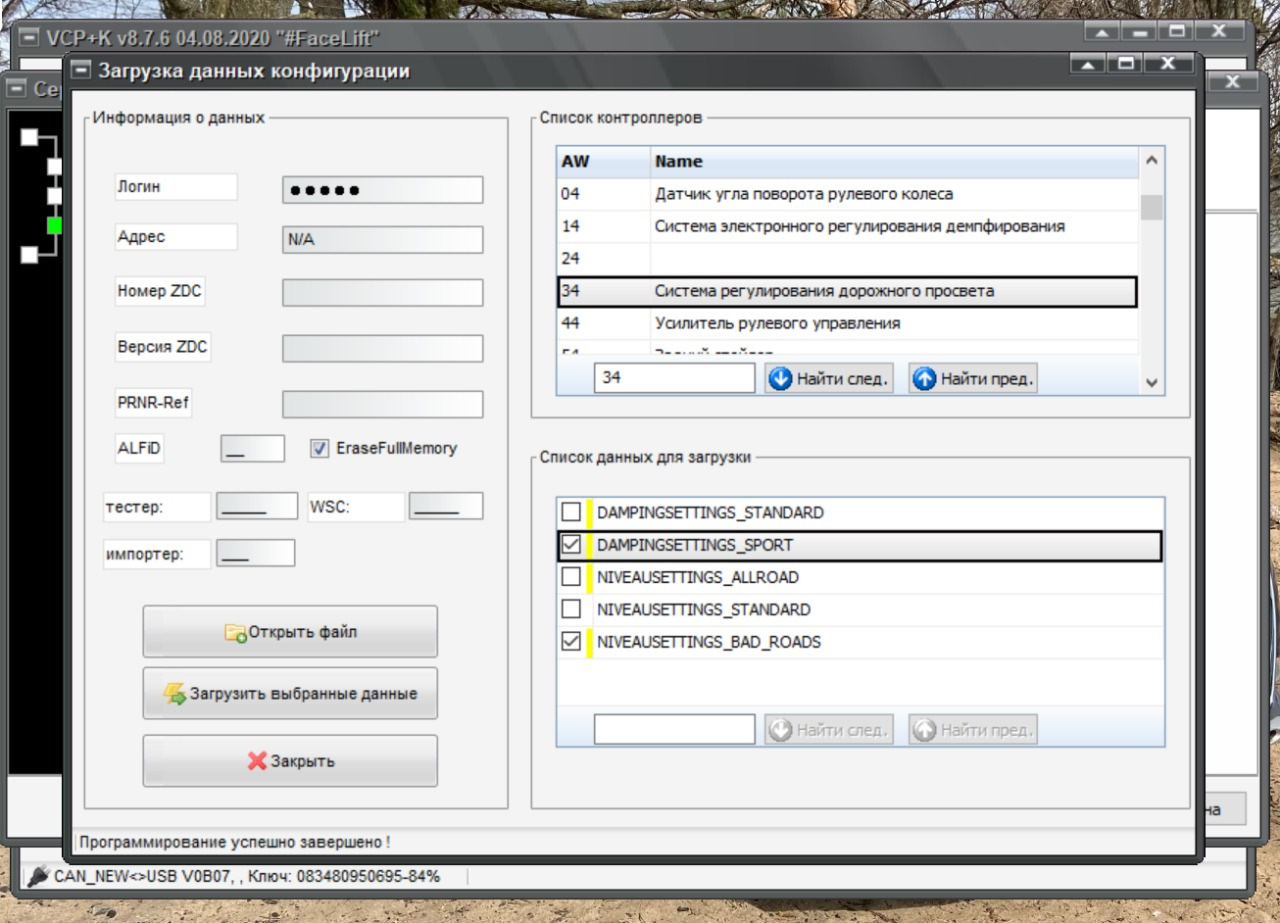Maximize the VCP+K main window
The width and height of the screenshot is (1280, 923).
1177,31
